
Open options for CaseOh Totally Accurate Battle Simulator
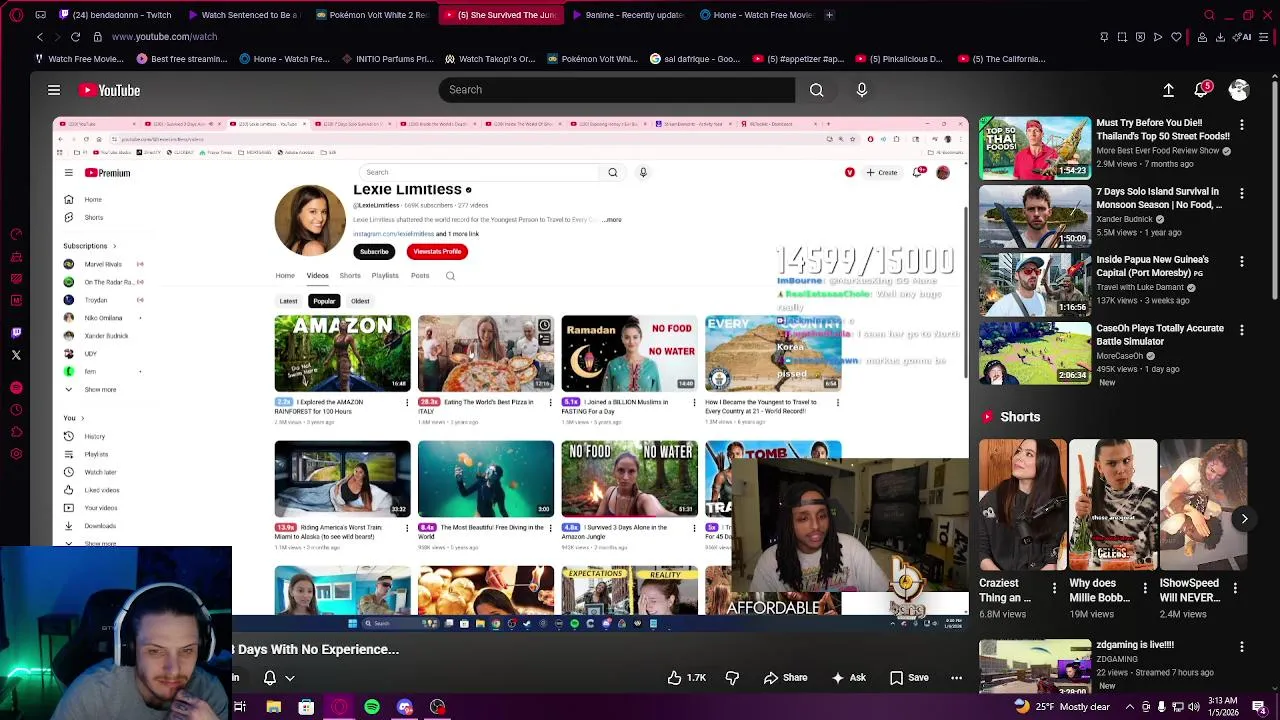point(1242,329)
